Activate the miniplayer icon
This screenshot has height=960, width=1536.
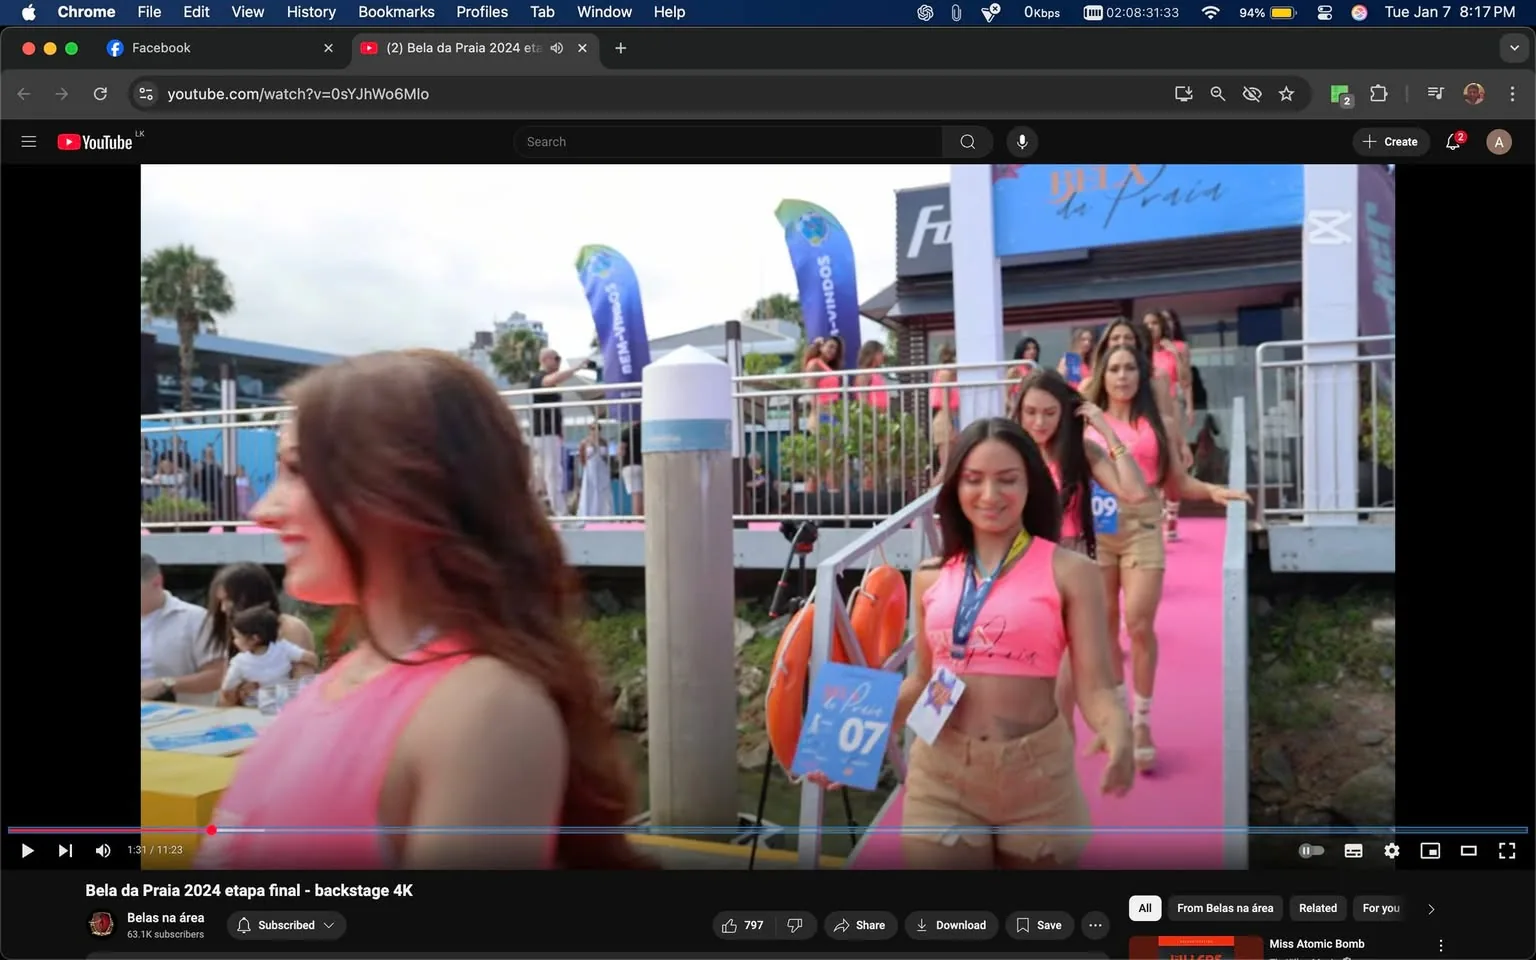1430,850
